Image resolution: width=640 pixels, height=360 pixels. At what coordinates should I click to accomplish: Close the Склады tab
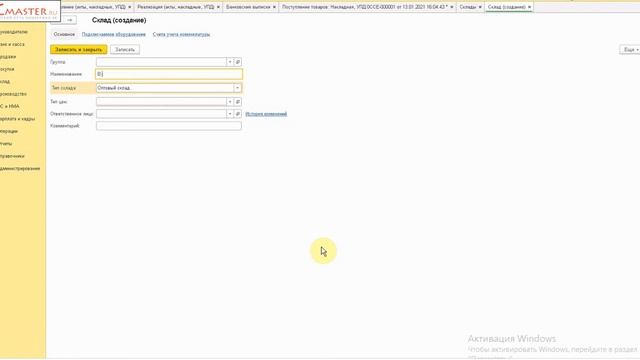480,7
